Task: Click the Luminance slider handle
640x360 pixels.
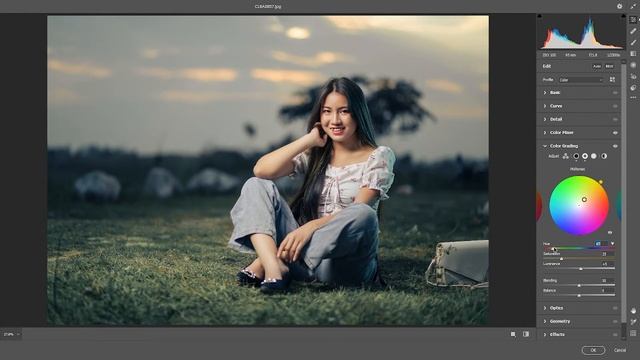Action: click(x=581, y=269)
